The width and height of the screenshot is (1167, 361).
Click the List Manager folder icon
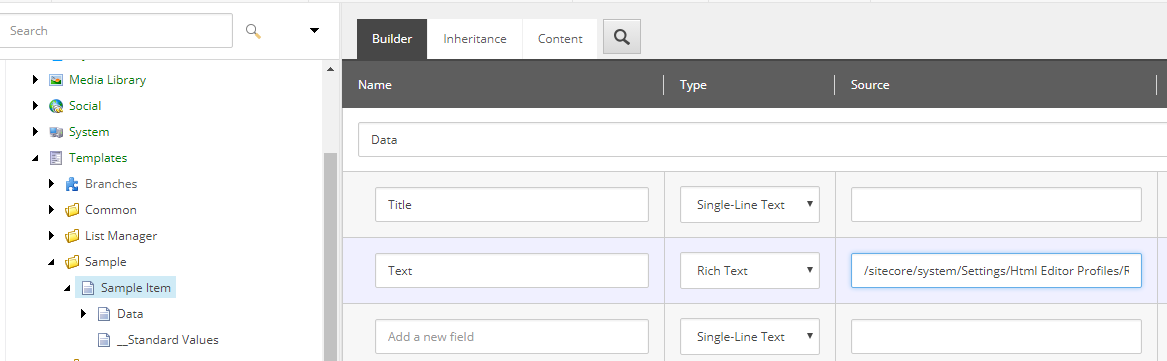click(71, 236)
